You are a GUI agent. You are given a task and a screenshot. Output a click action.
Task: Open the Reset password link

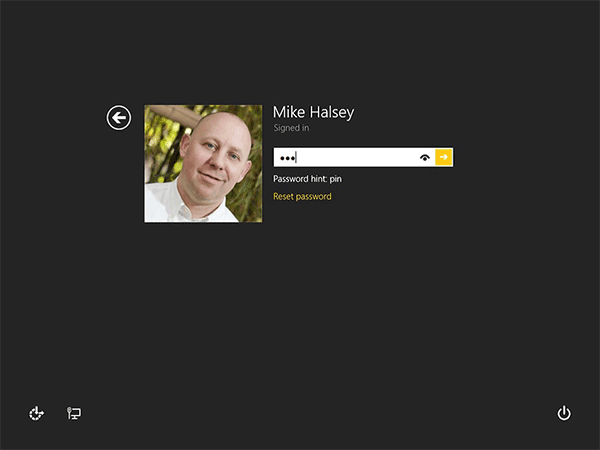point(302,196)
